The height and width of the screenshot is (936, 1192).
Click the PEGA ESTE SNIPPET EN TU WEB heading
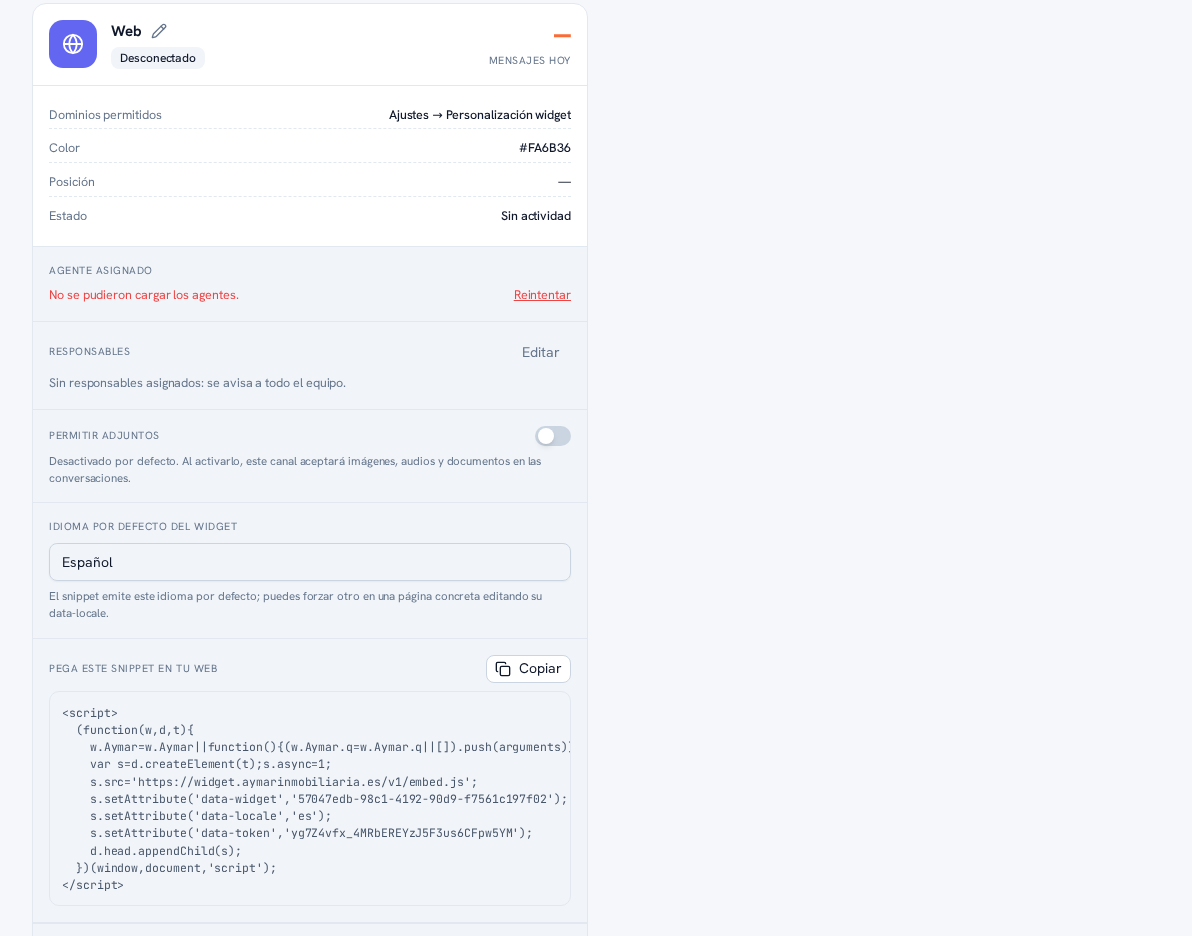[x=134, y=669]
